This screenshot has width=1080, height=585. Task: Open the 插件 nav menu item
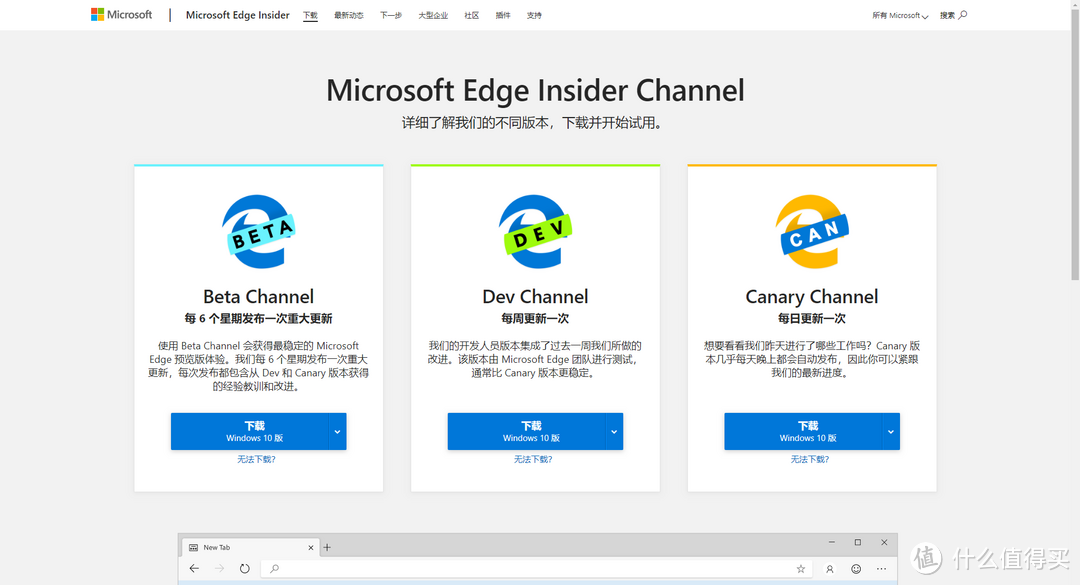(x=503, y=15)
